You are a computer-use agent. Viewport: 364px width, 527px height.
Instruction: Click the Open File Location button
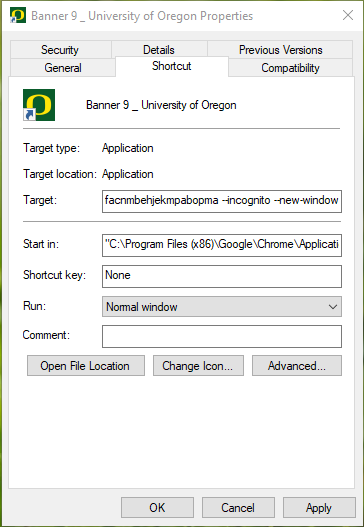[x=86, y=365]
